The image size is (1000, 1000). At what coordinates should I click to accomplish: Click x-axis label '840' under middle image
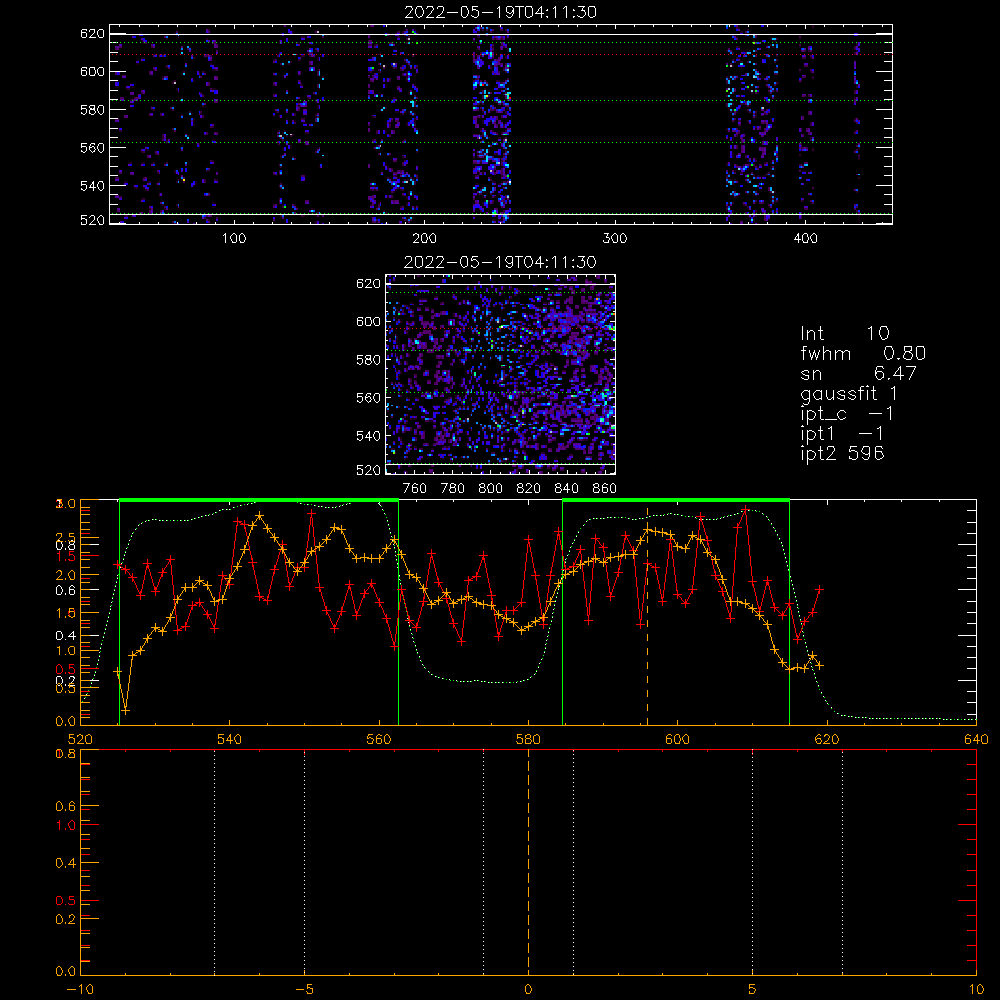(x=566, y=489)
